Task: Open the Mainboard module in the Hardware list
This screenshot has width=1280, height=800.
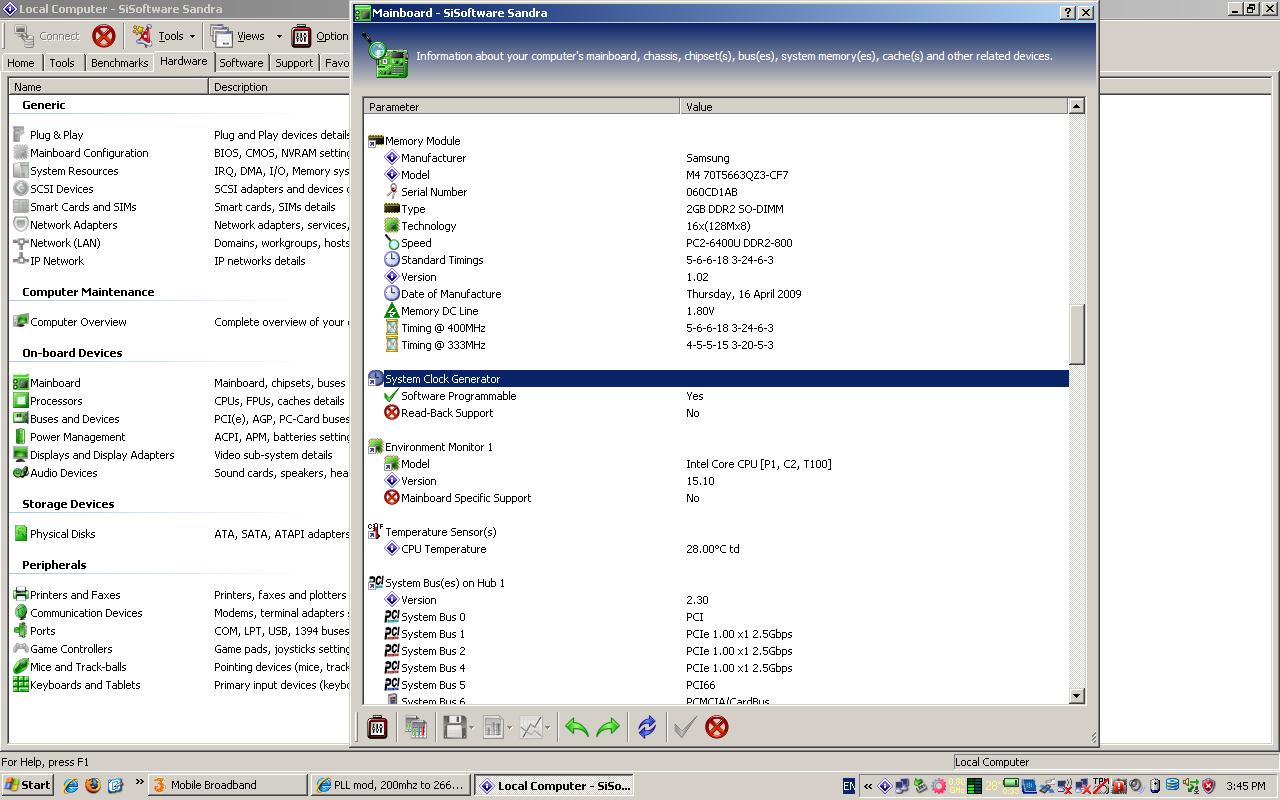Action: (47, 383)
